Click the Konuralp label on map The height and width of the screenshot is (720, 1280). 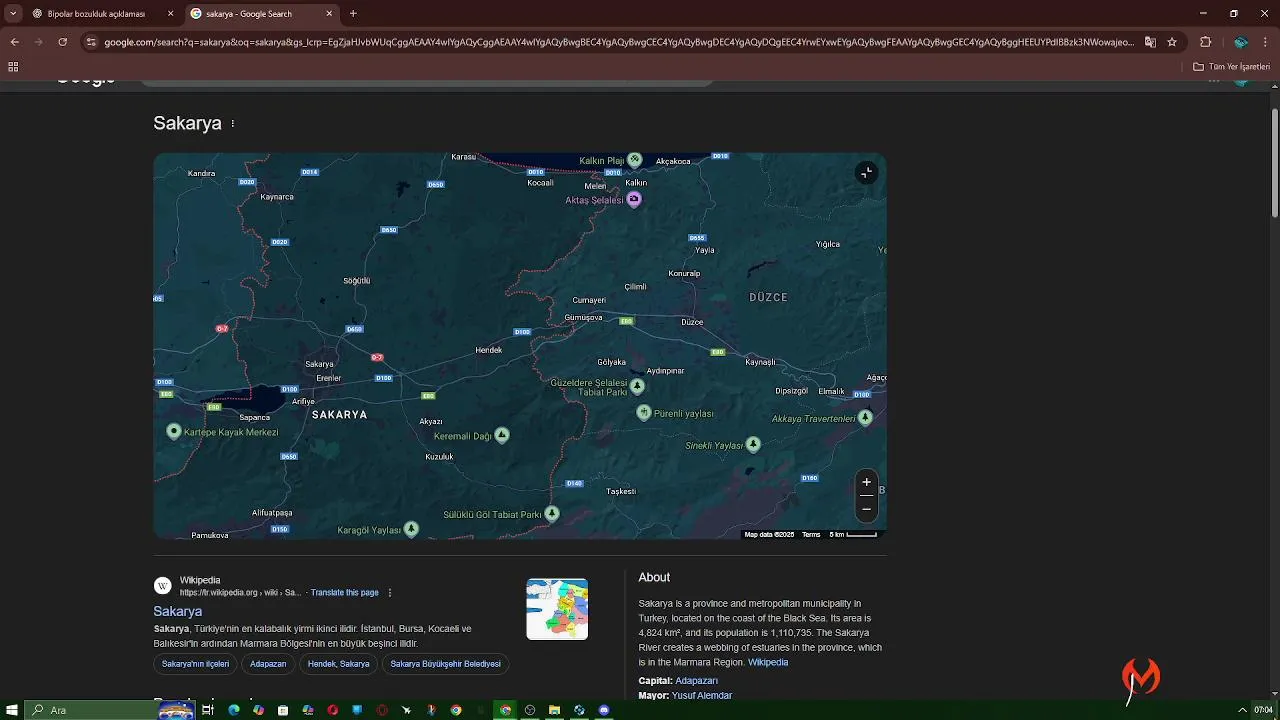[685, 273]
